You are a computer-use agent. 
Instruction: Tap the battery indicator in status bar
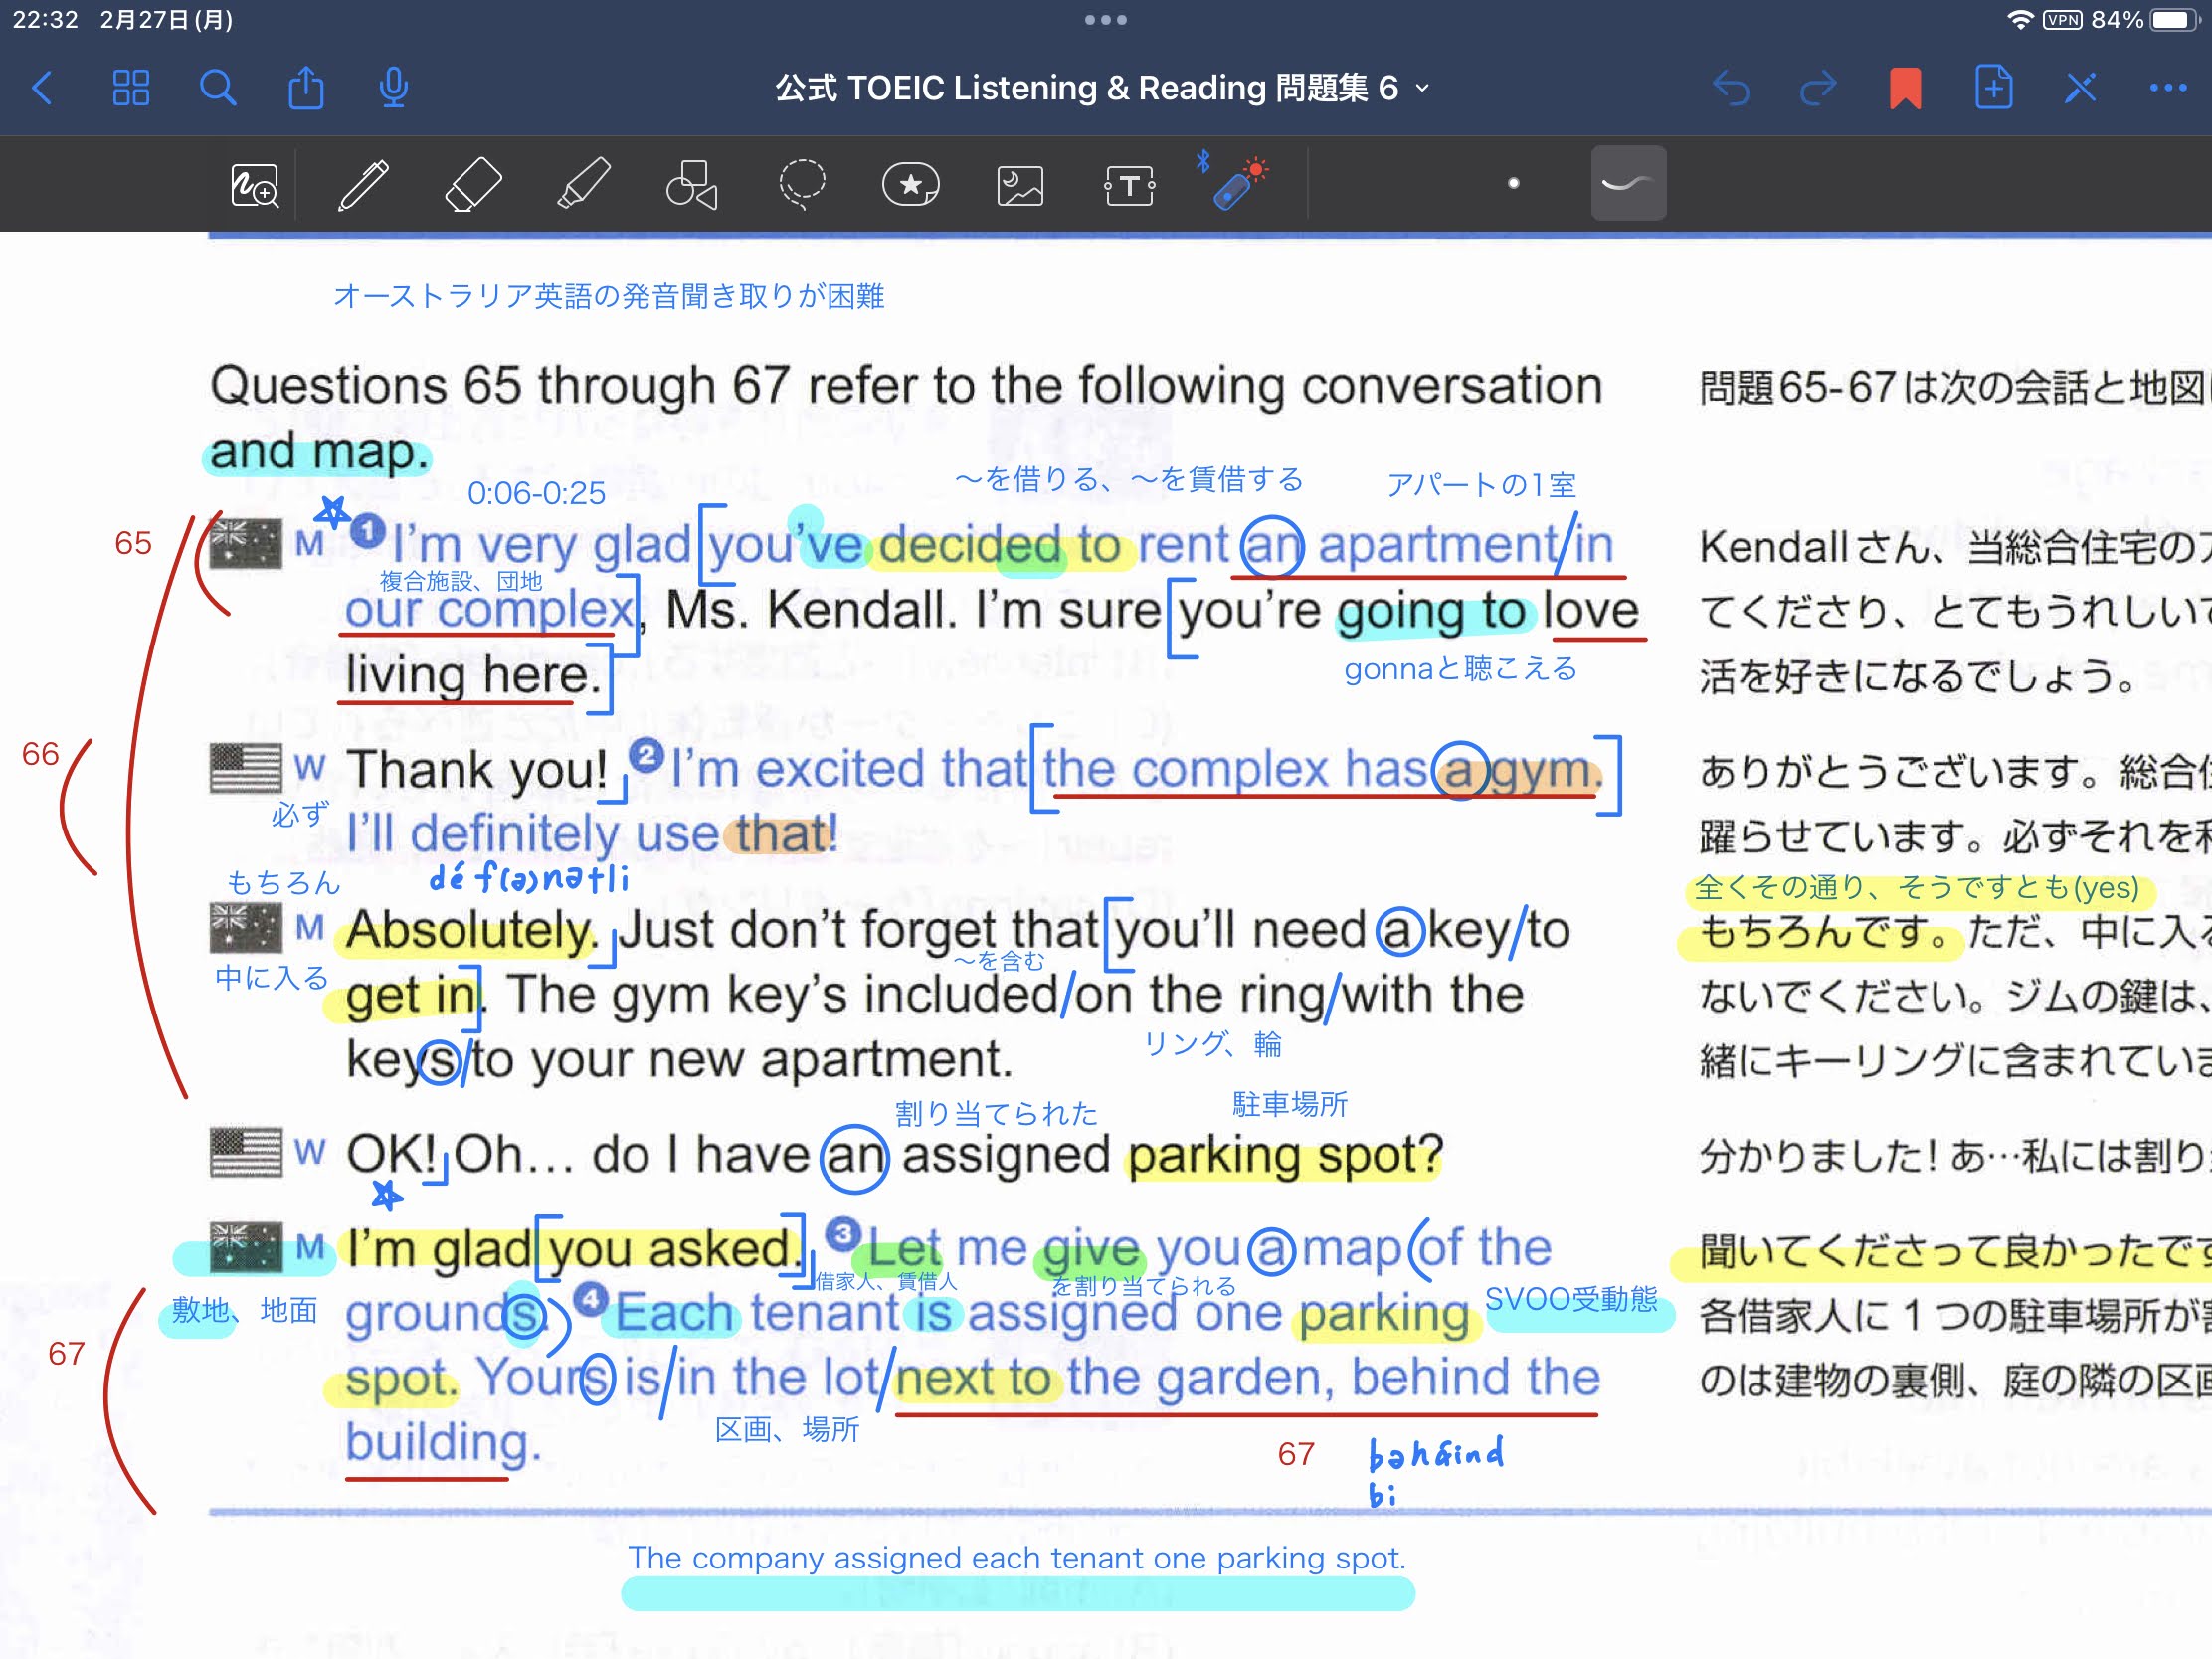pyautogui.click(x=2172, y=20)
